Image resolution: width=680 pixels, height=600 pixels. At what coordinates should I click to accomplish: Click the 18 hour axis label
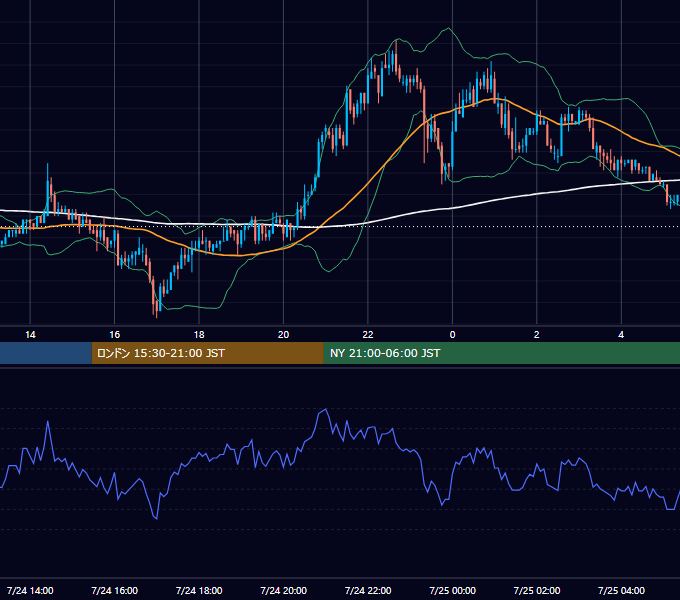[x=199, y=335]
